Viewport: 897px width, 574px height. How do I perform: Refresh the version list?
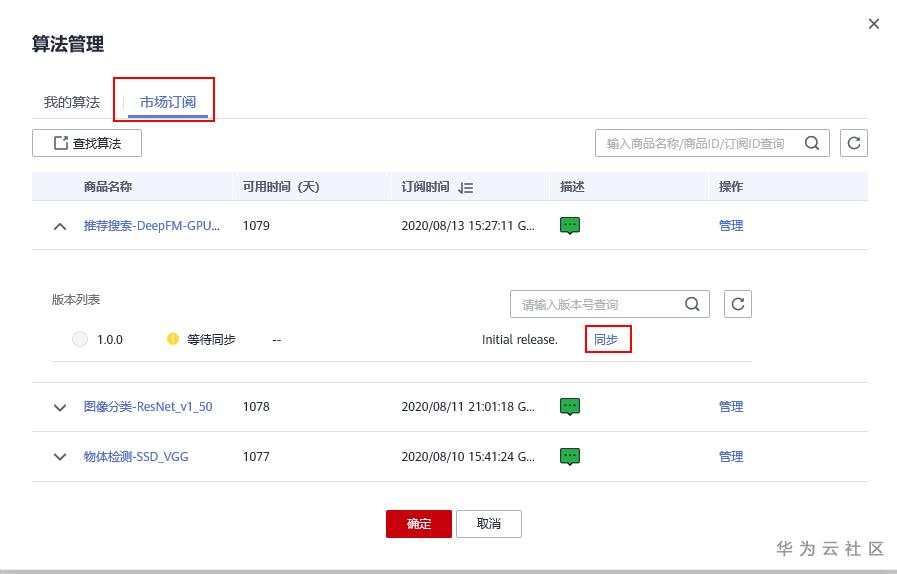[737, 304]
